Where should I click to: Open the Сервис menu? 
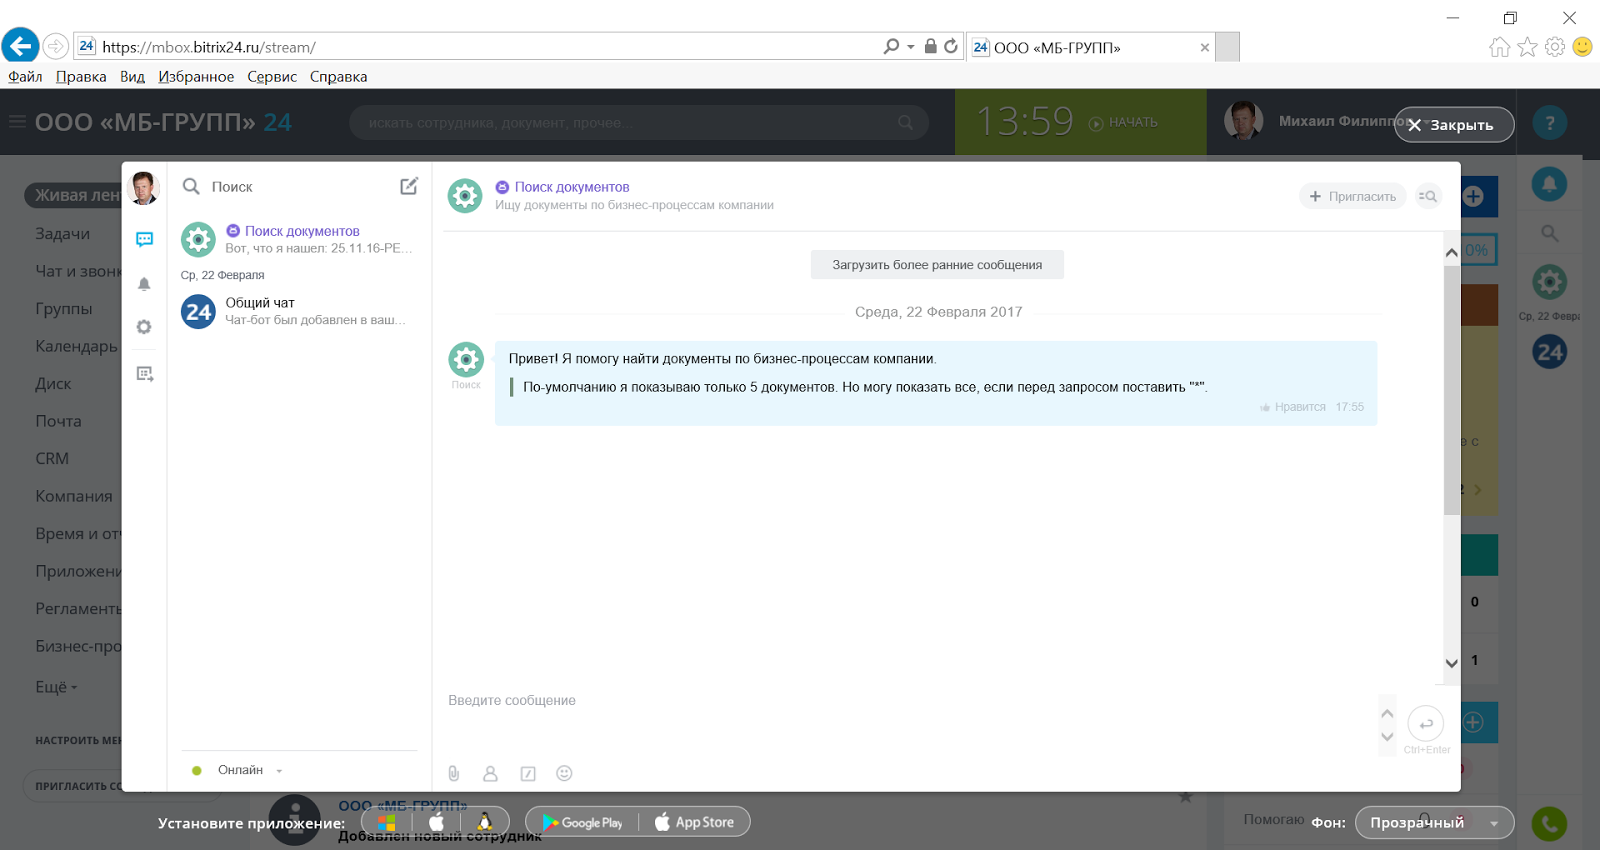point(272,77)
